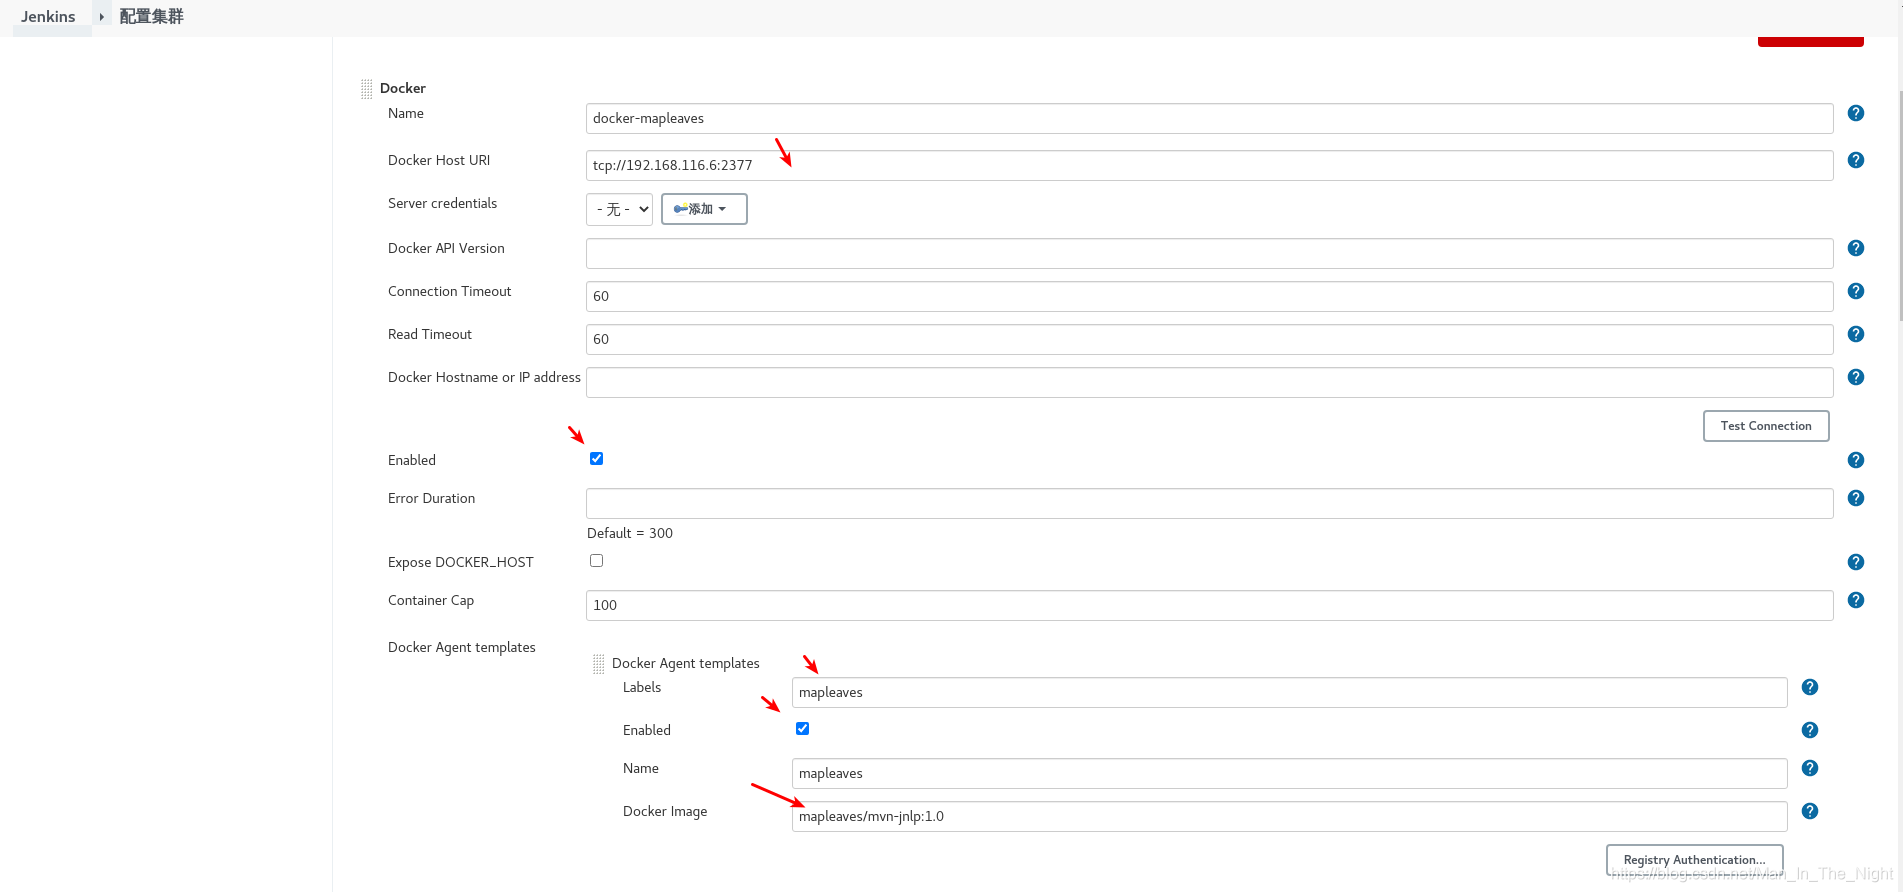Click the Test Connection button
The image size is (1903, 892).
1766,426
